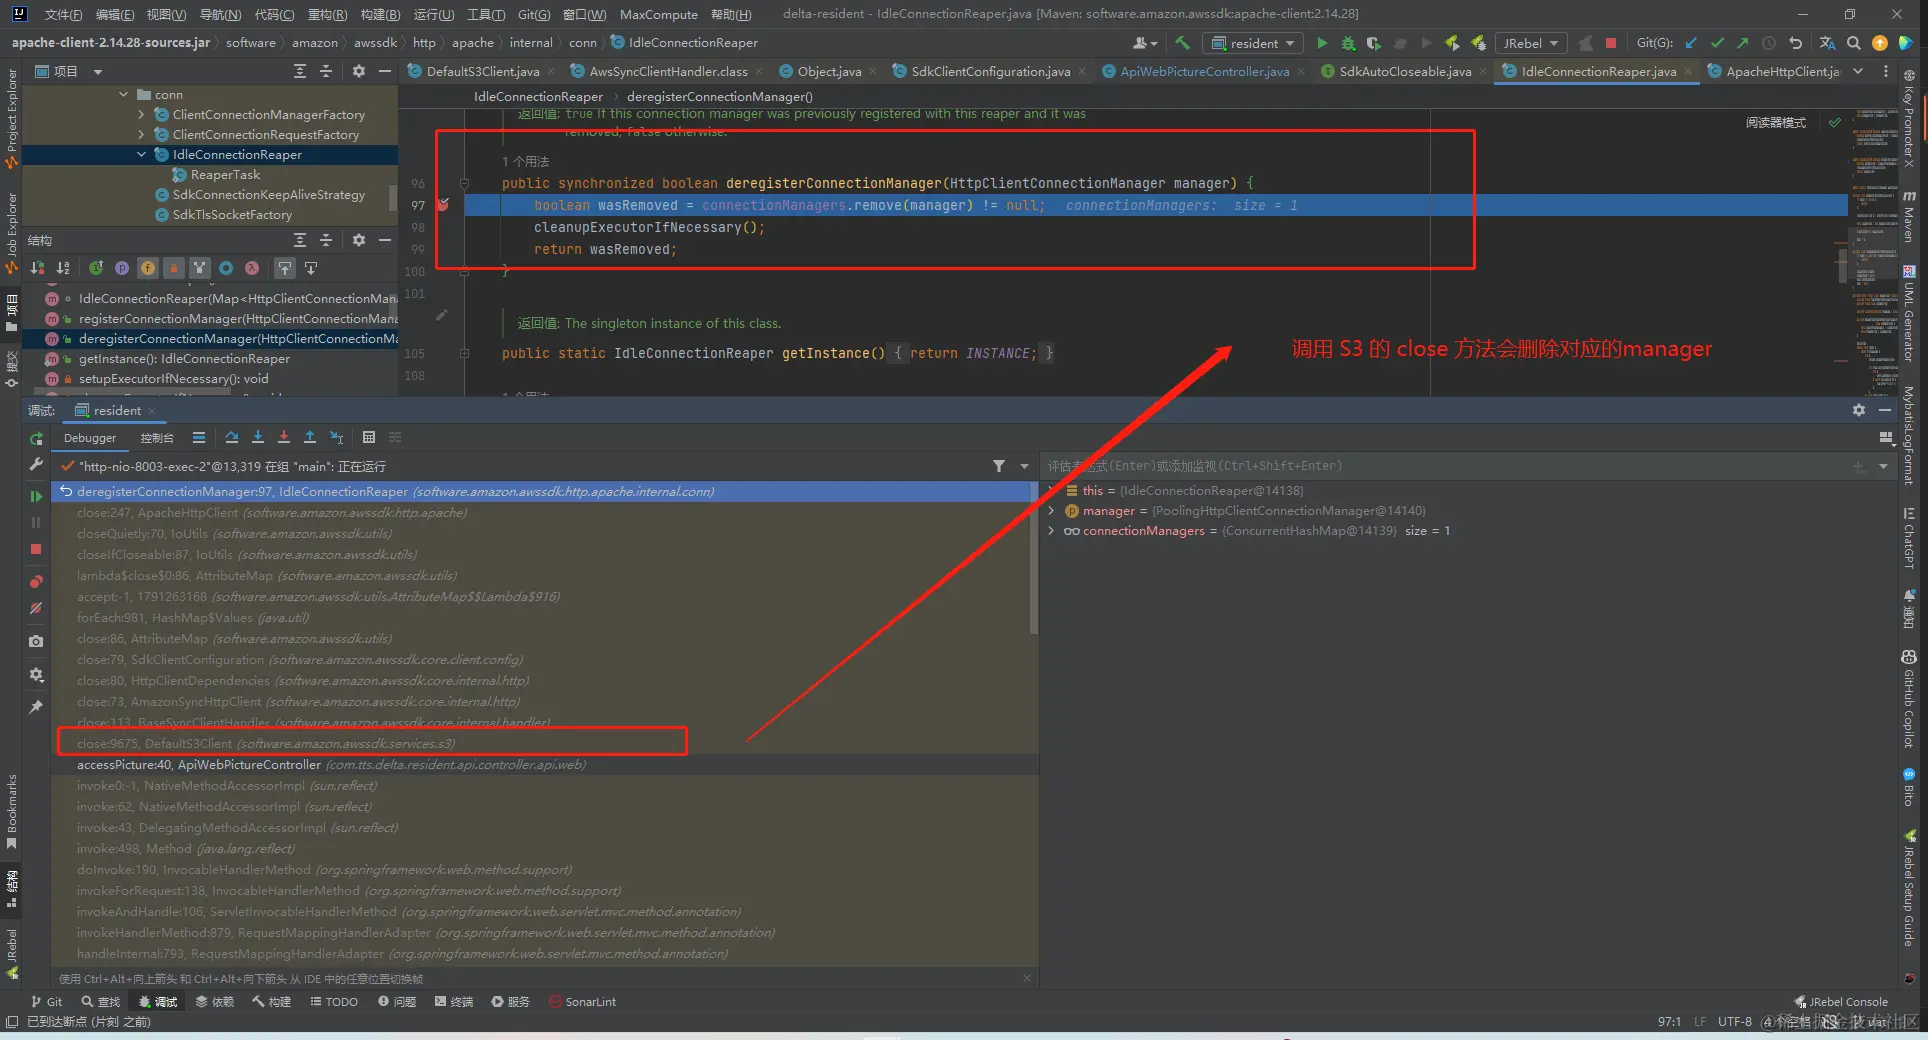Click the watch expression input field
This screenshot has height=1040, width=1928.
pos(1445,466)
